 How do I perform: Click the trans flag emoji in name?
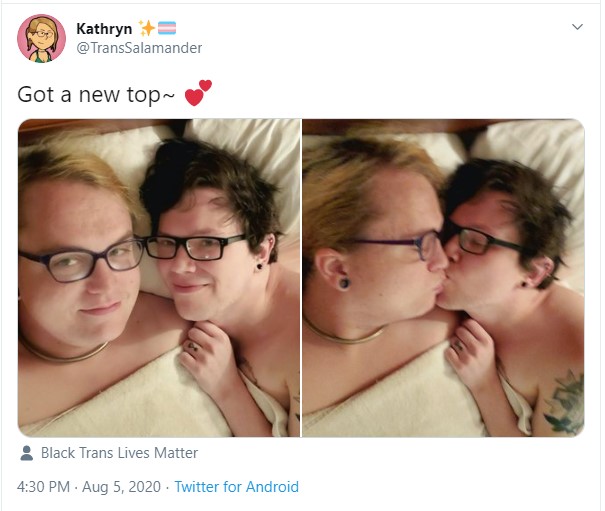coord(167,28)
